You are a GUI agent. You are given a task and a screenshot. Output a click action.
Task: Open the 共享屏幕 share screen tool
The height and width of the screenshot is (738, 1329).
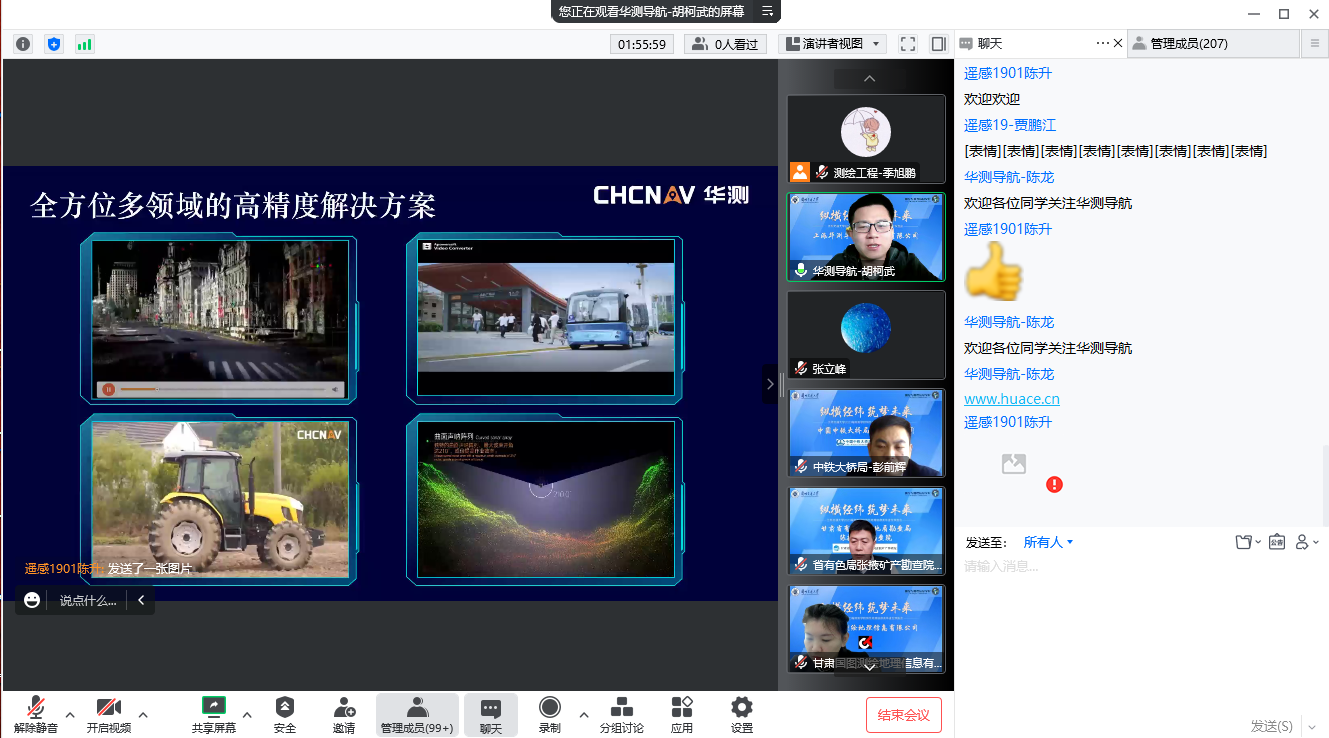[x=213, y=714]
